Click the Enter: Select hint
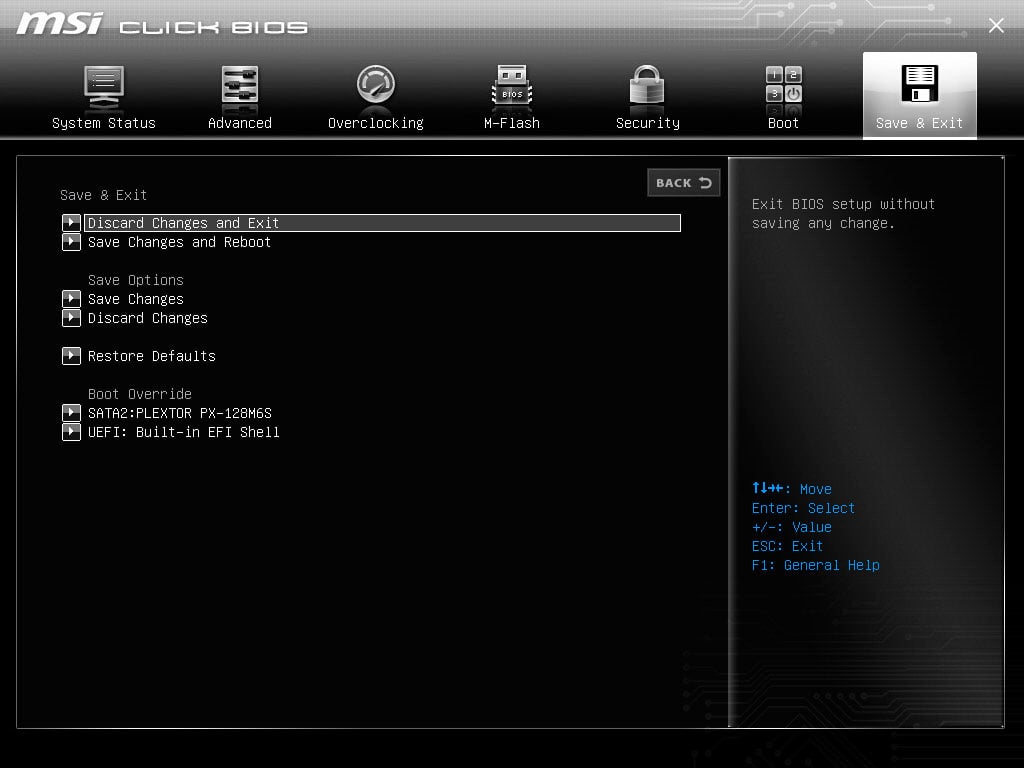The width and height of the screenshot is (1024, 768). [803, 508]
